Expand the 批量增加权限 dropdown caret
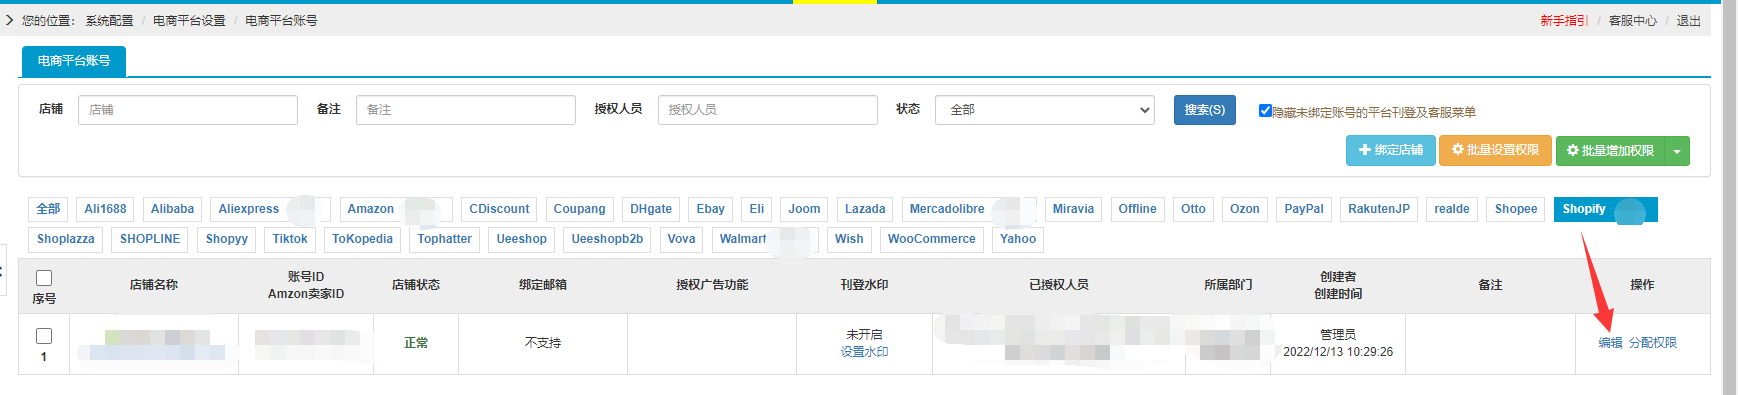This screenshot has width=1738, height=395. 1677,151
